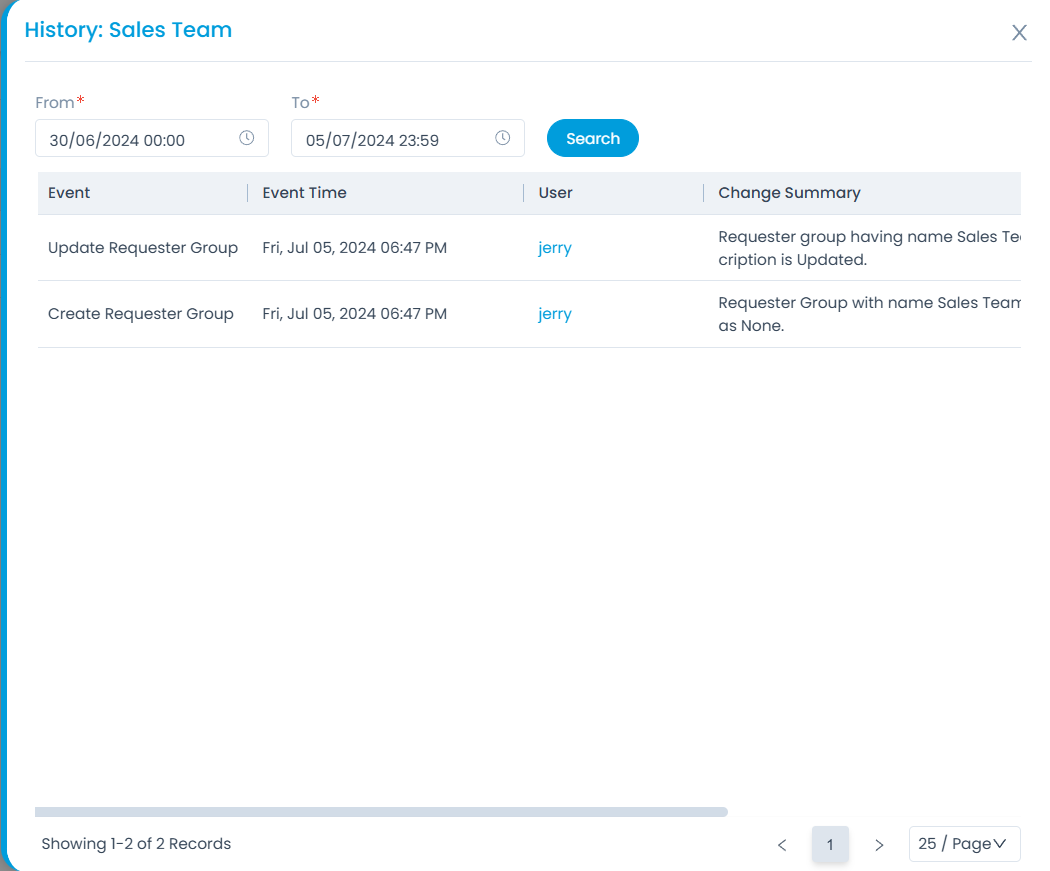Click the Event column header
Image resolution: width=1050 pixels, height=871 pixels.
[70, 193]
